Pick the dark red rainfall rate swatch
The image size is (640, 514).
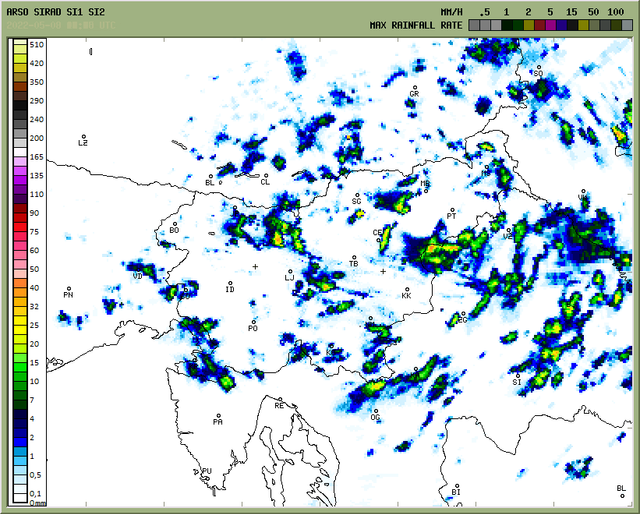click(540, 25)
